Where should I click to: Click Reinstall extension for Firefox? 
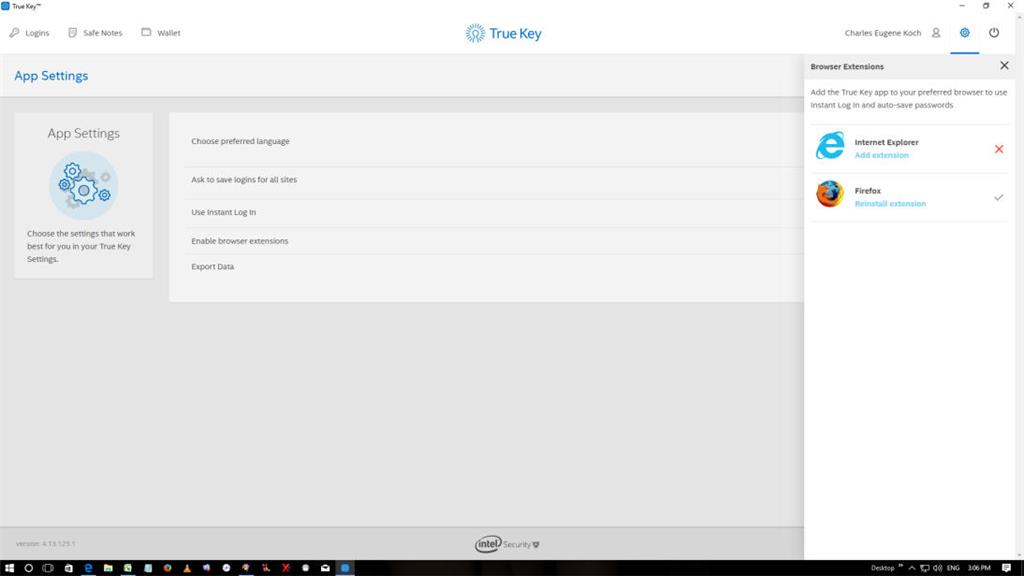[x=890, y=204]
